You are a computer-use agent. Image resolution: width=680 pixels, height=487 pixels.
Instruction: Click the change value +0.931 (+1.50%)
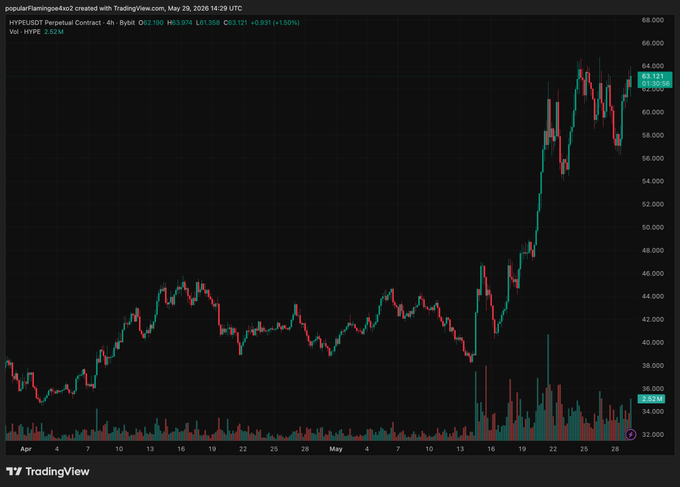[275, 23]
